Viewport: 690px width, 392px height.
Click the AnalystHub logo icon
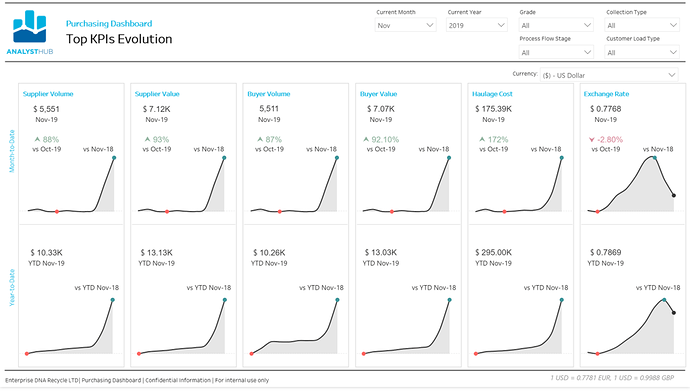29,27
